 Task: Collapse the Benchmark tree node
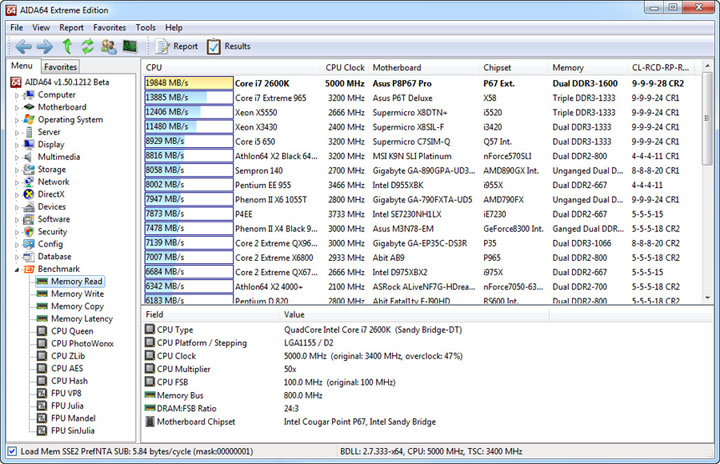pyautogui.click(x=17, y=270)
